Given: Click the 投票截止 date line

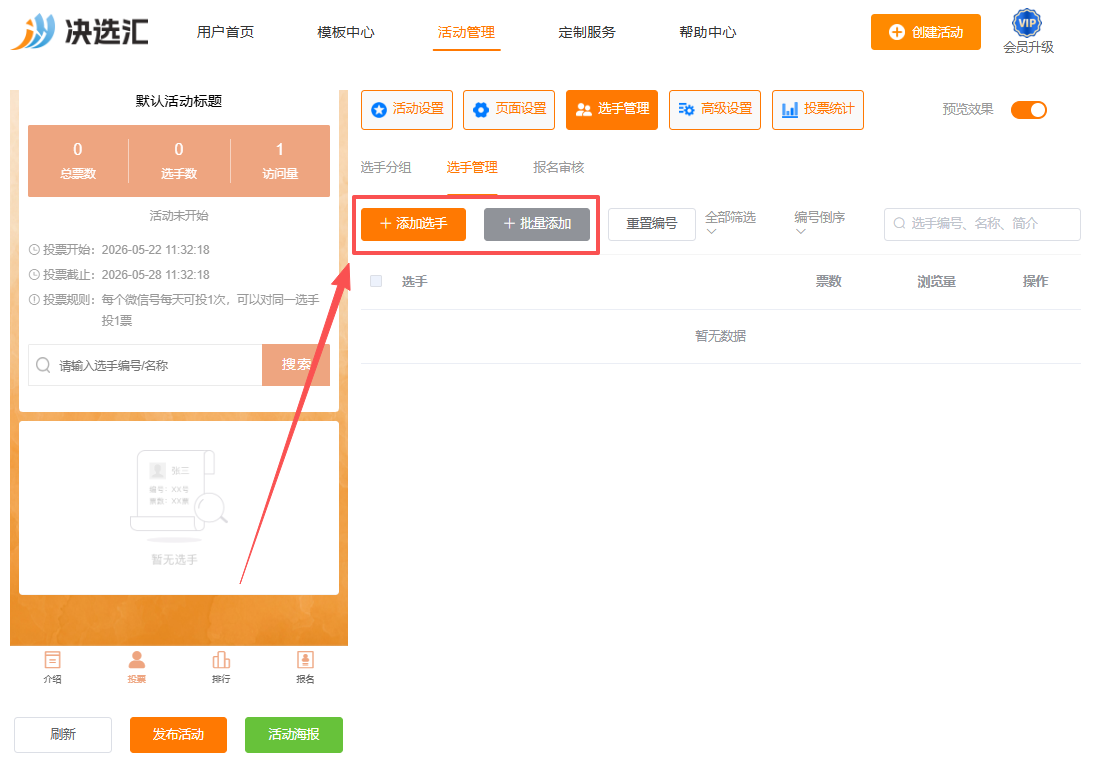Looking at the screenshot, I should pos(119,275).
